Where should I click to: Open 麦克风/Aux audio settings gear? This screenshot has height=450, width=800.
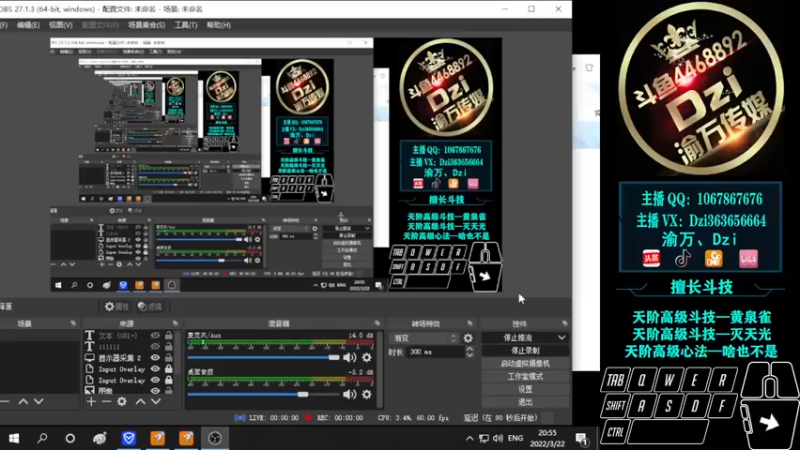coord(367,358)
